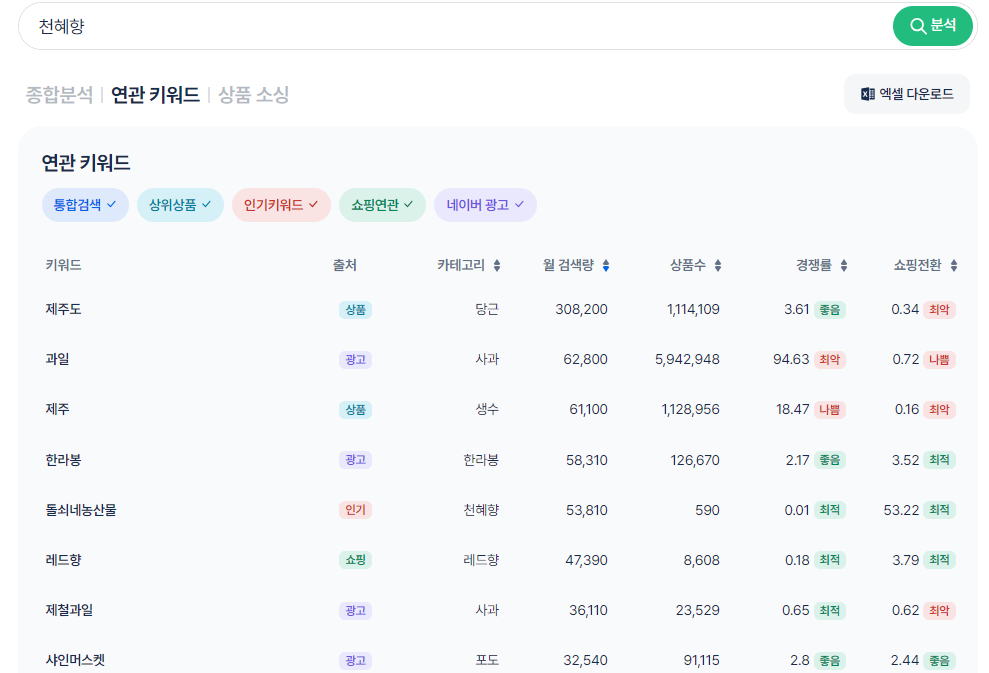The image size is (989, 673).
Task: Toggle the 통합검색 filter chip
Action: 85,205
